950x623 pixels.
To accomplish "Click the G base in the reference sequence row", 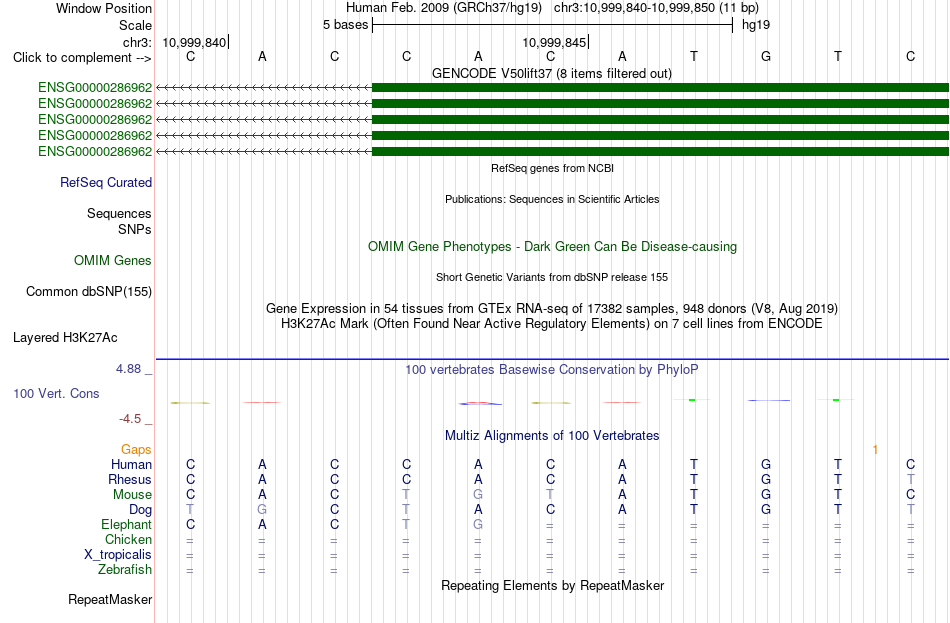I will pyautogui.click(x=766, y=56).
